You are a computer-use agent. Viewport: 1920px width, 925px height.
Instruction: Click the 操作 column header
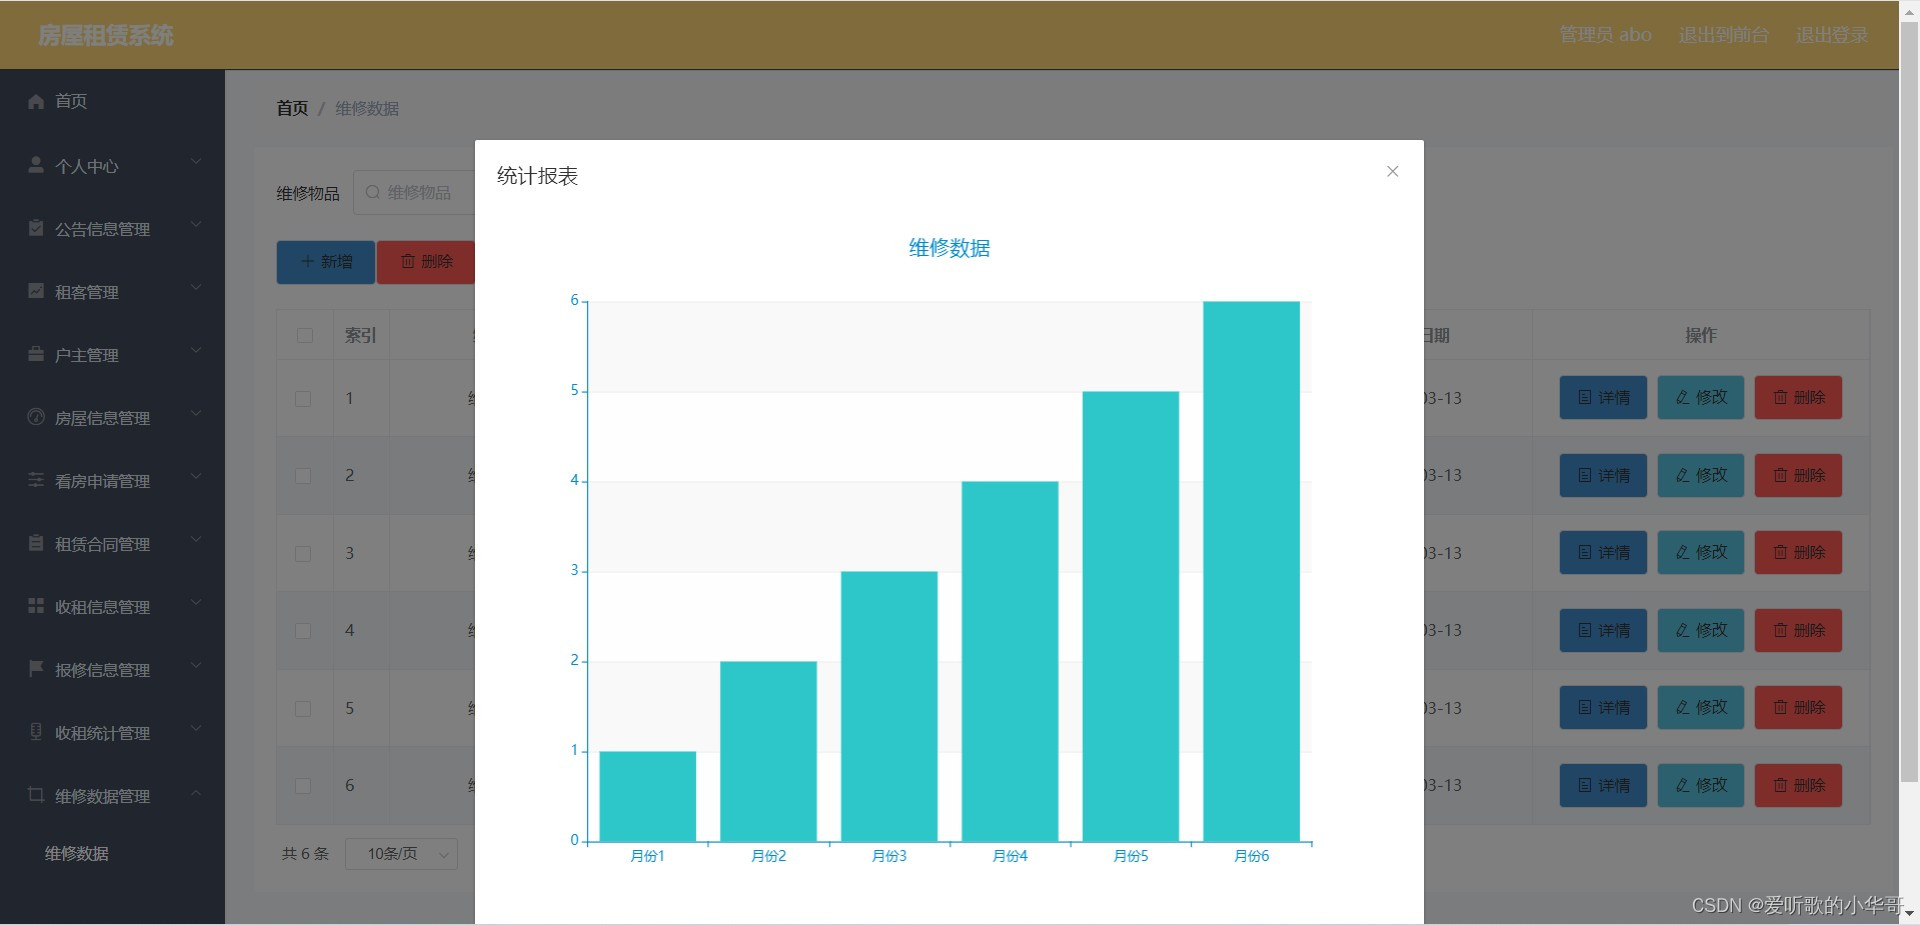click(x=1701, y=336)
